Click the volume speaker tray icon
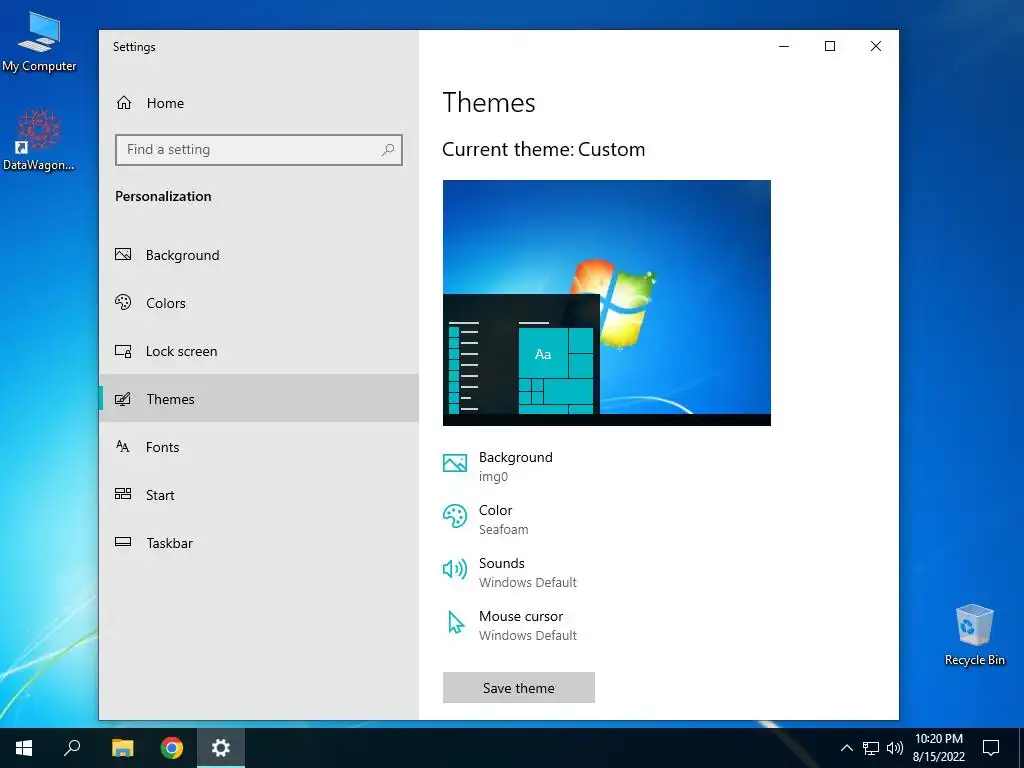The width and height of the screenshot is (1024, 768). pos(895,748)
